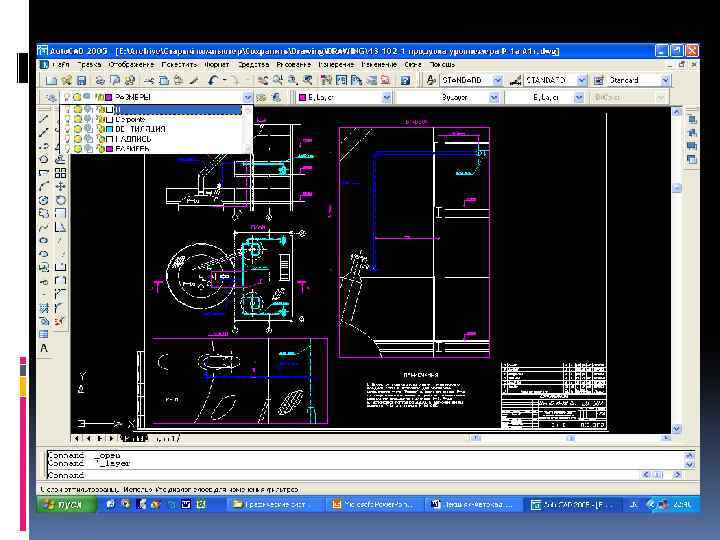Image resolution: width=720 pixels, height=540 pixels.
Task: Select the Construction Line tool
Action: tap(44, 133)
